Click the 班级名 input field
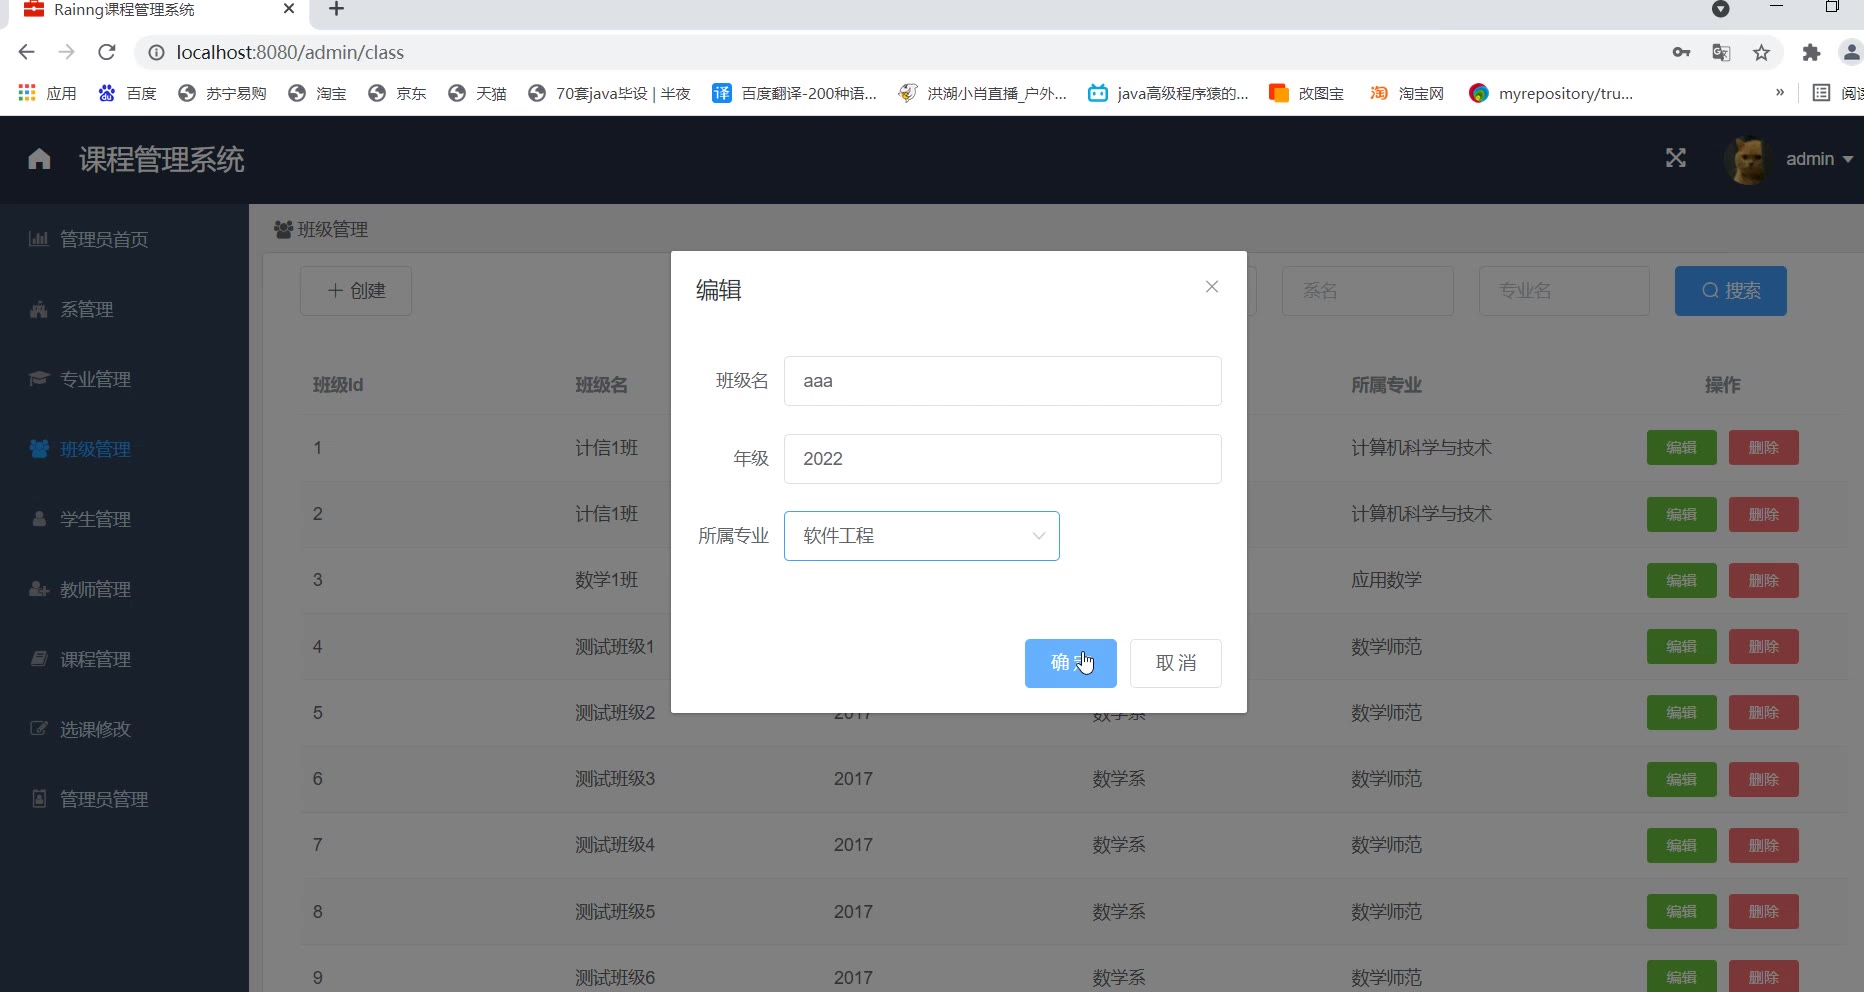This screenshot has width=1864, height=992. (1002, 381)
